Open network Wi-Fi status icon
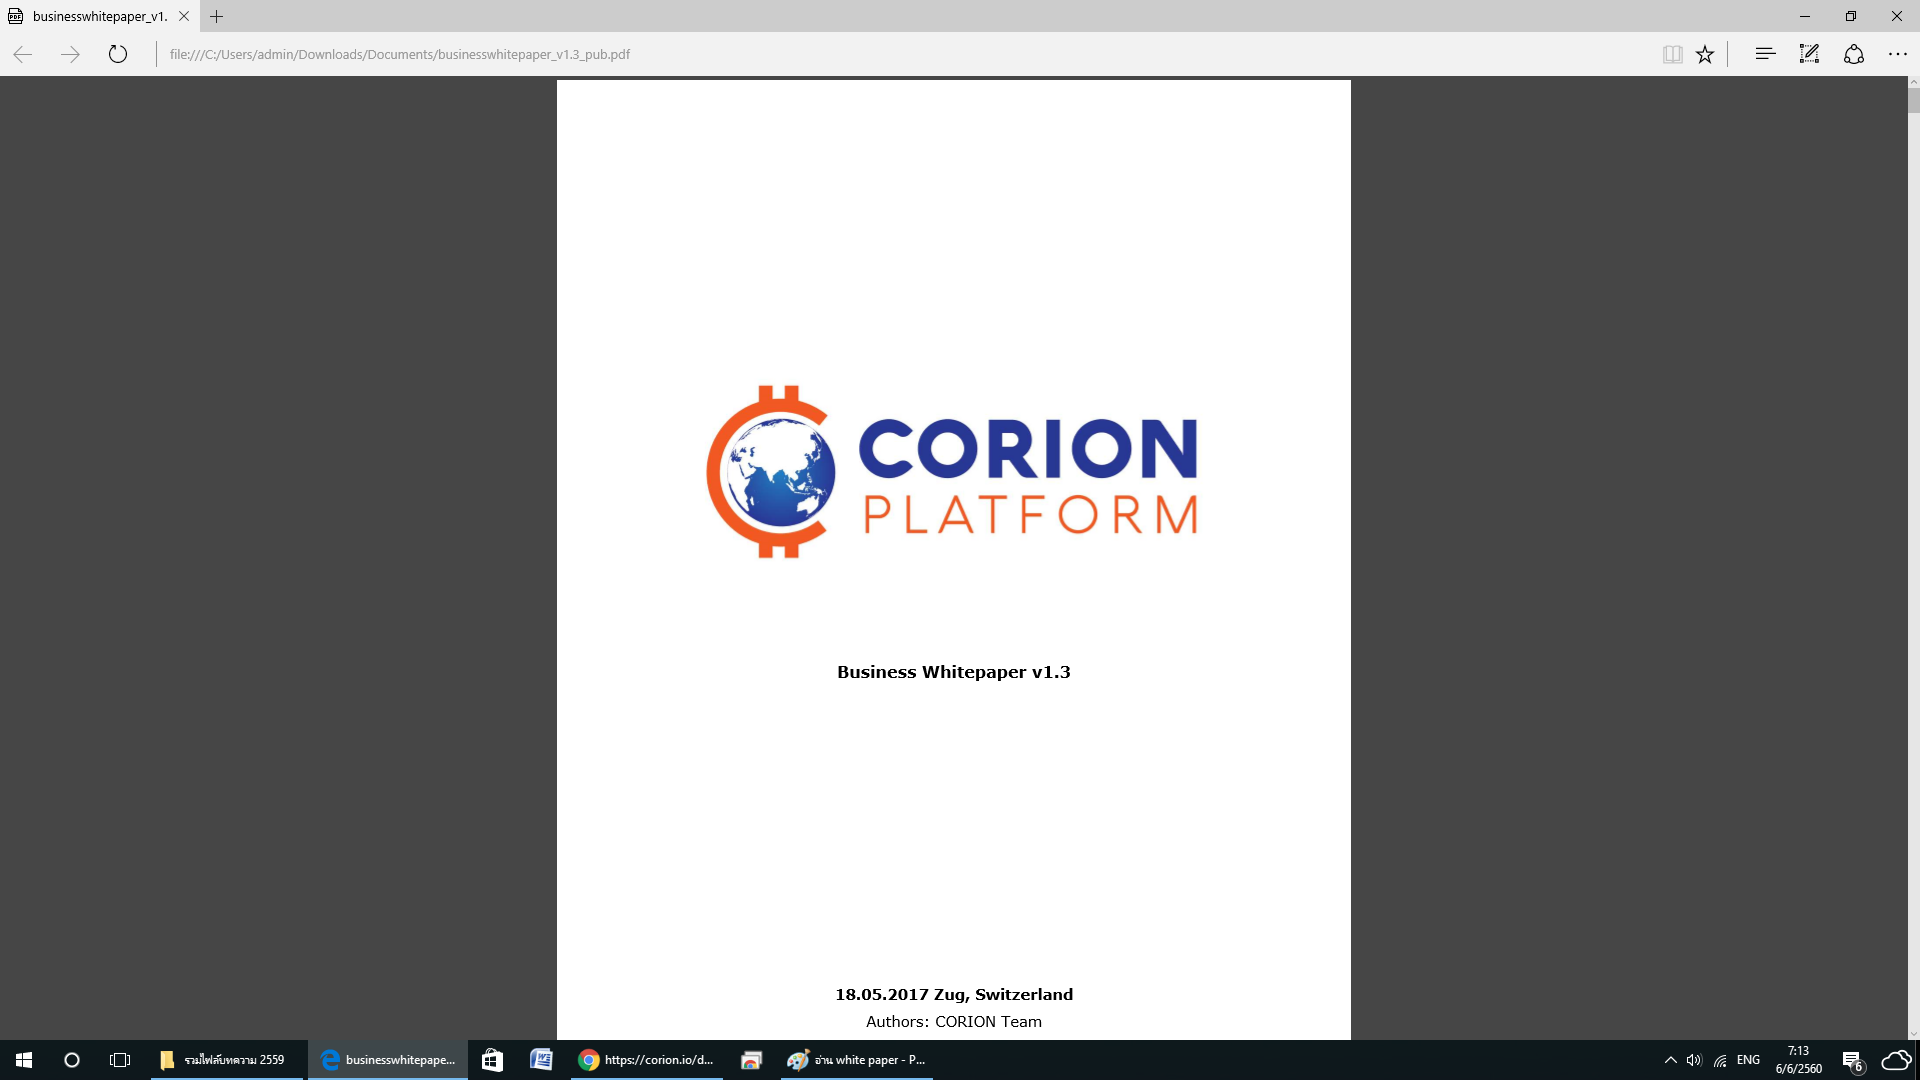This screenshot has width=1920, height=1080. point(1720,1060)
